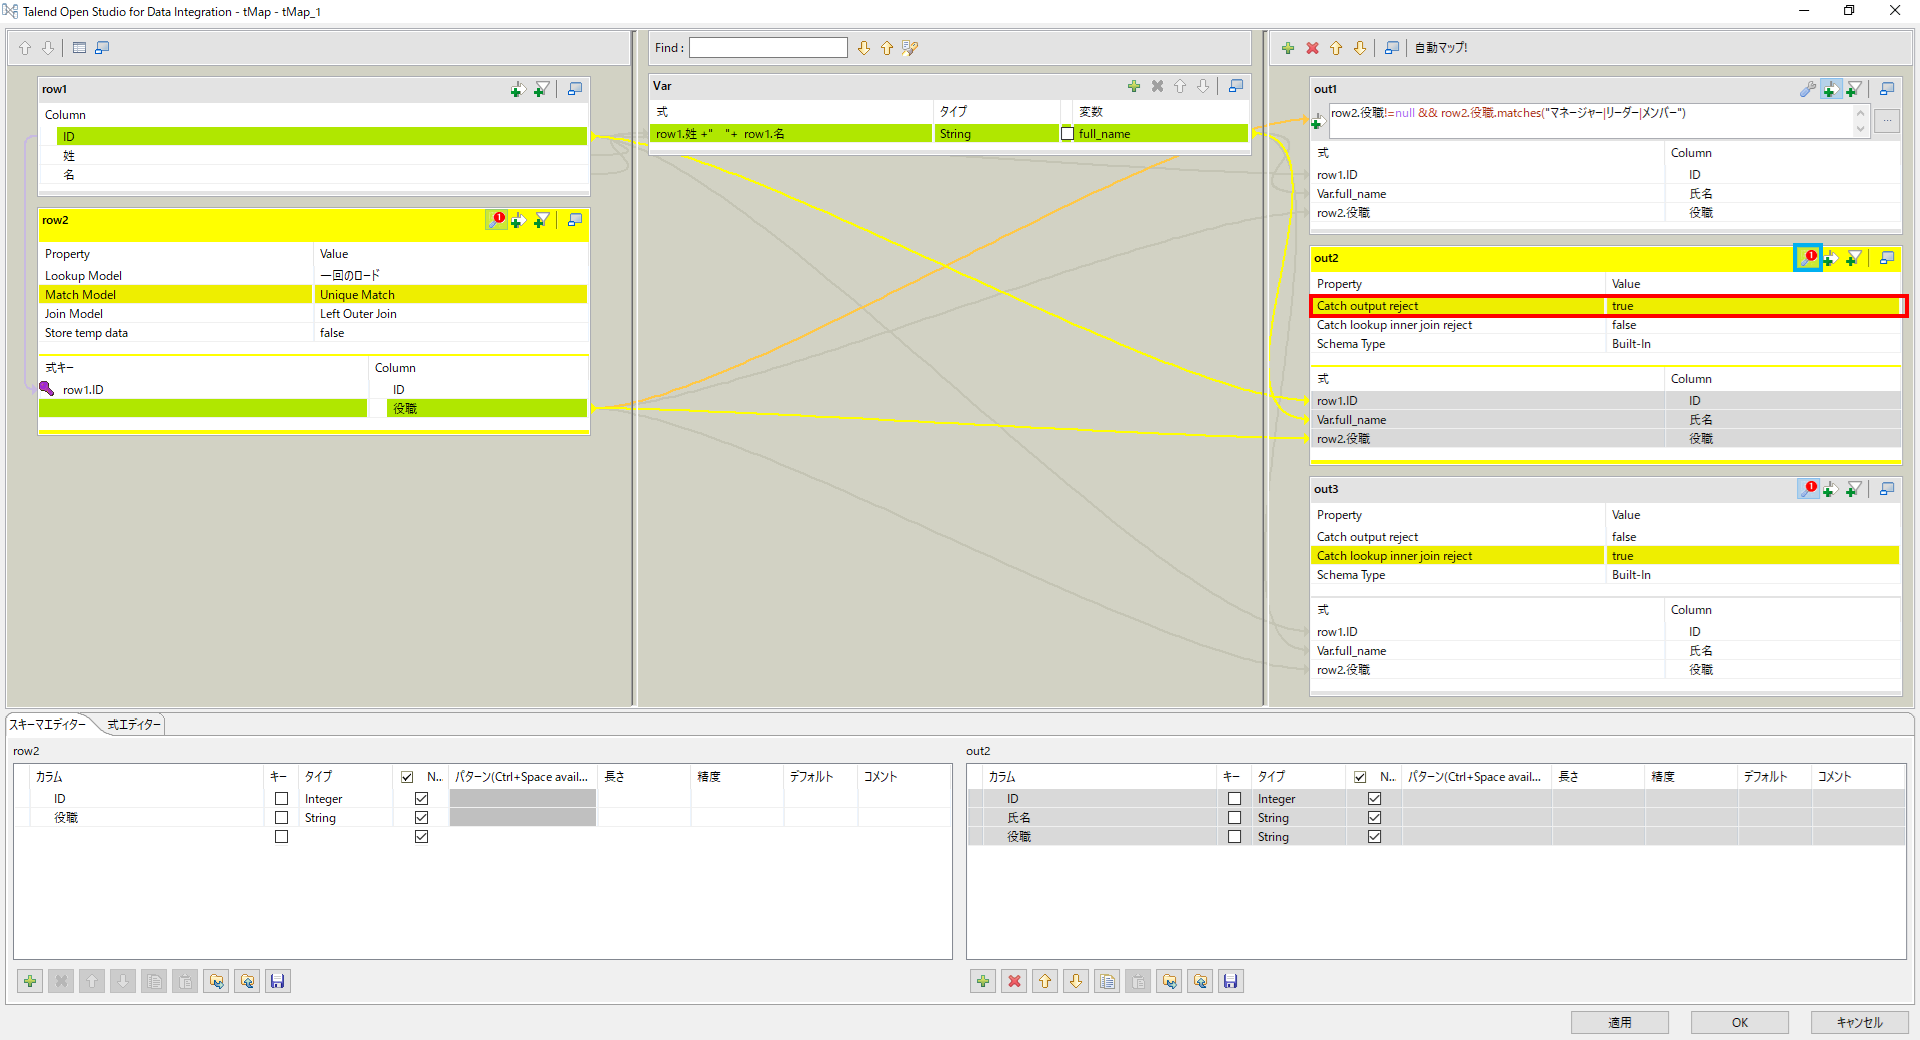Save the row2 schema with the floppy disk icon

[x=278, y=981]
